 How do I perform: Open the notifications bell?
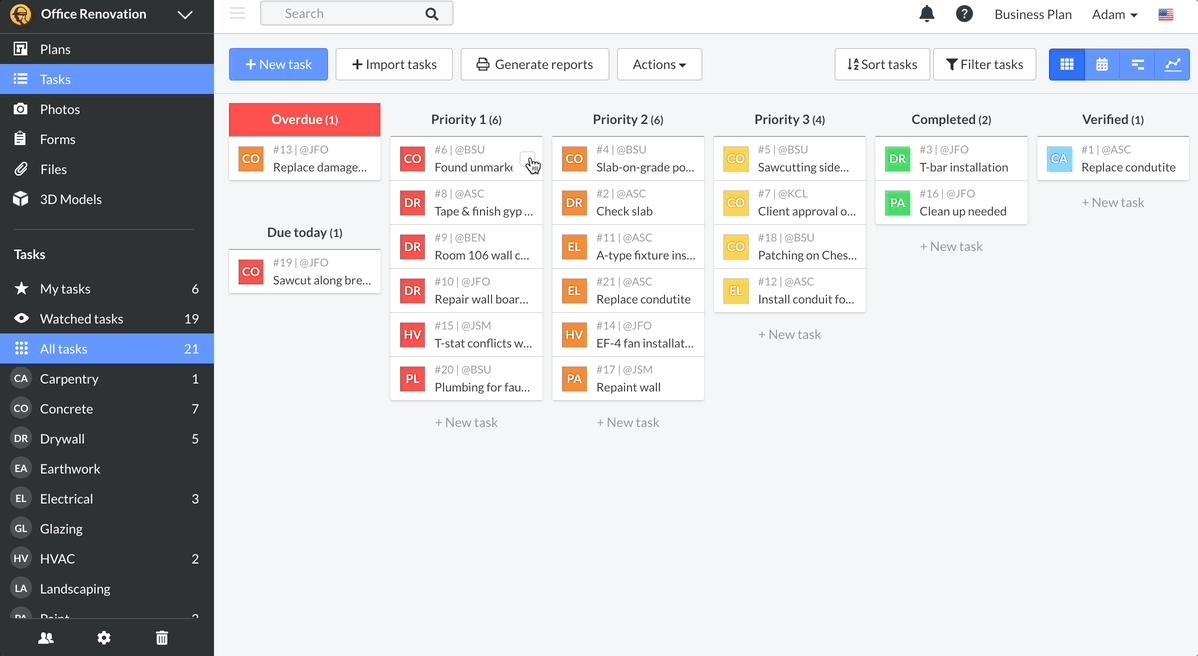click(927, 14)
